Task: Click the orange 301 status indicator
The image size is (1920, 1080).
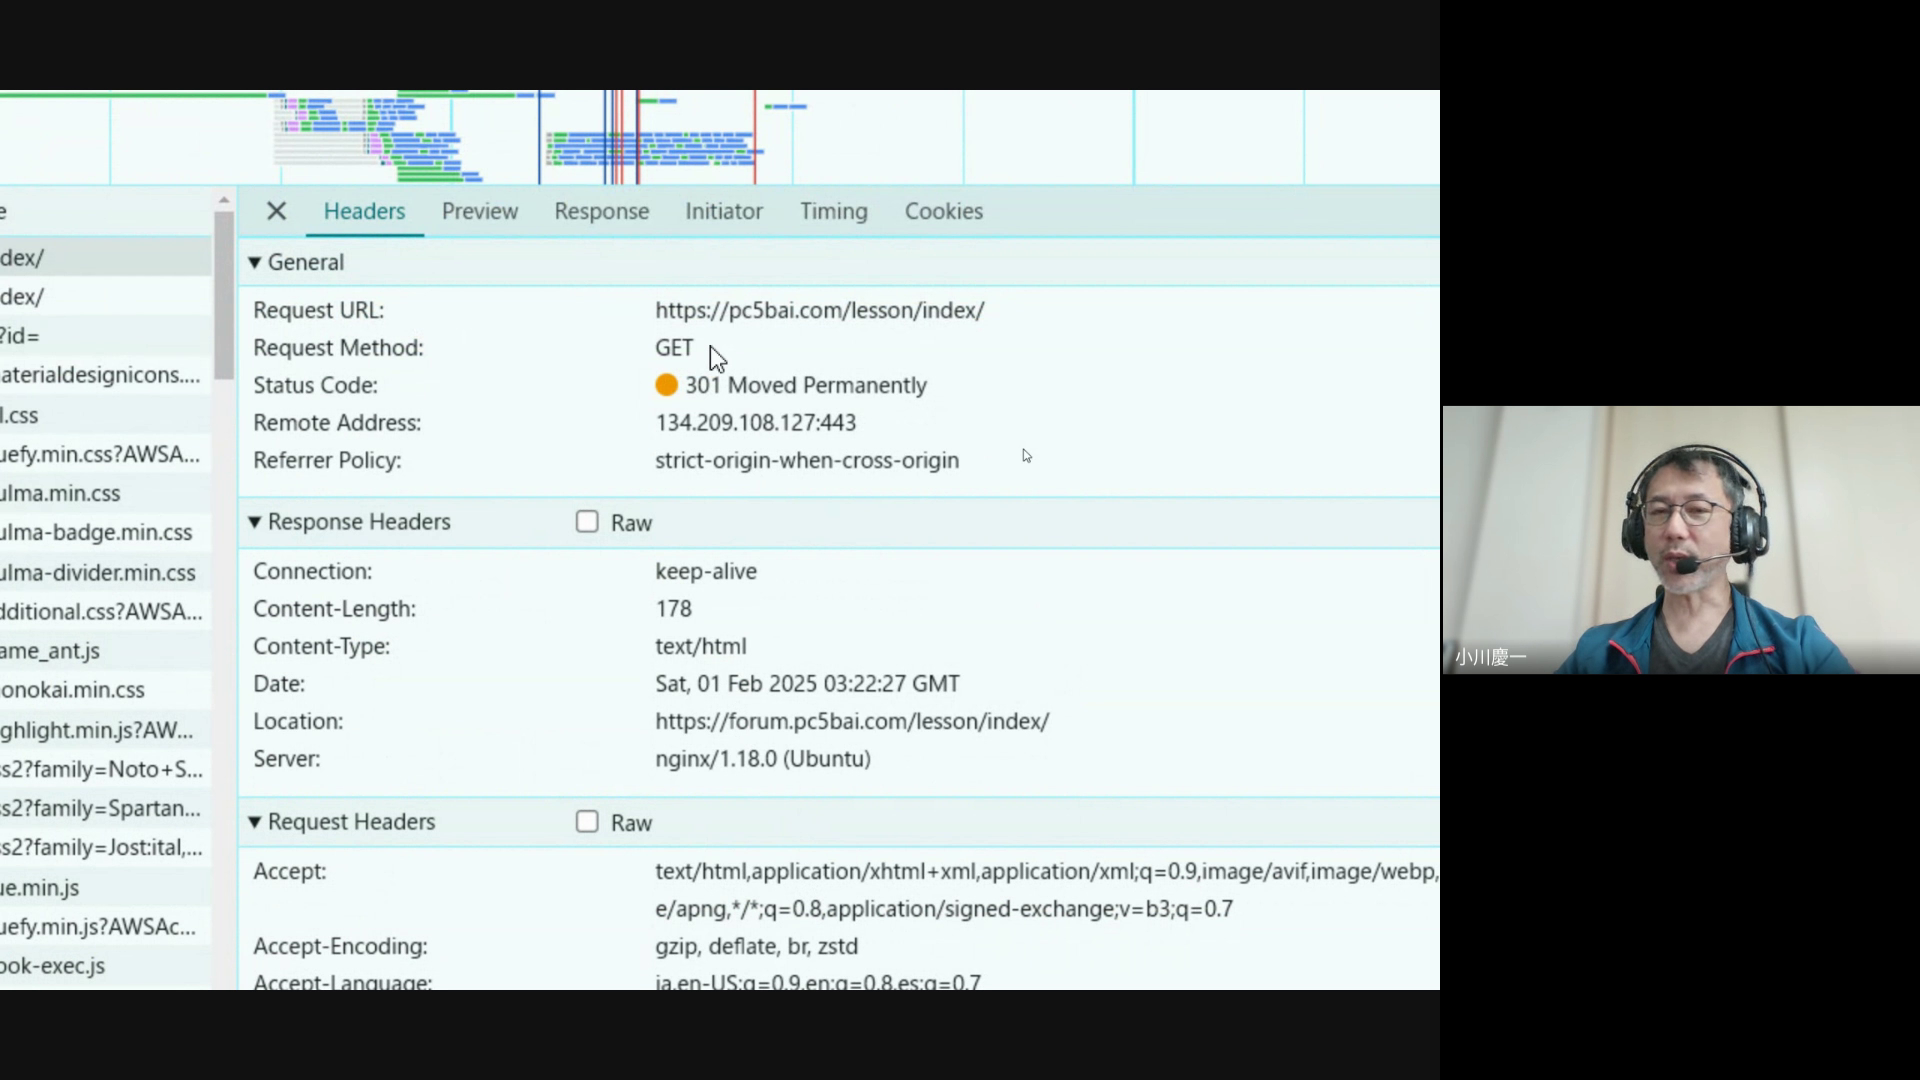Action: tap(666, 385)
